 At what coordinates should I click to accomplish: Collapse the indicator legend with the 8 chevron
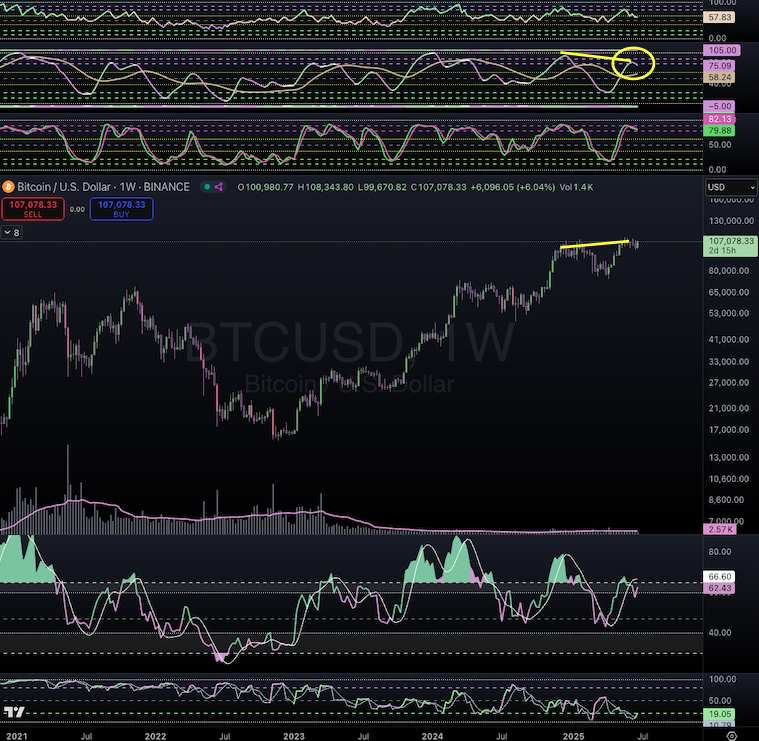click(12, 233)
